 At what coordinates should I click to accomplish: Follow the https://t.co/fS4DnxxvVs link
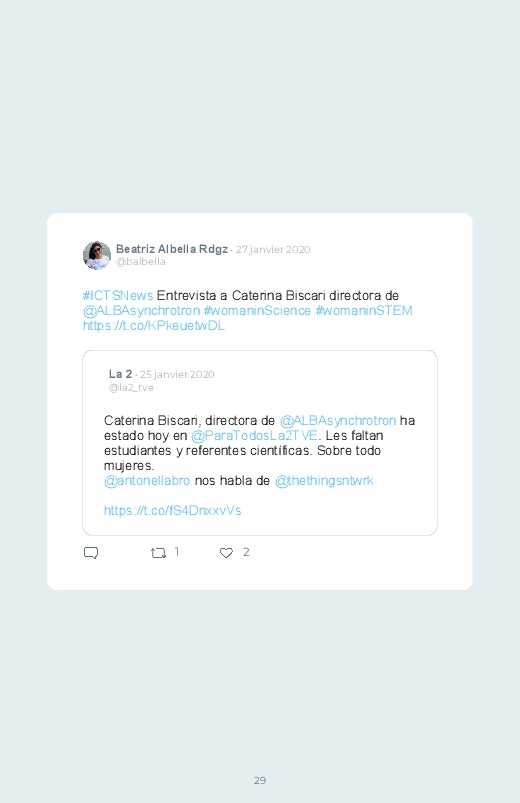tap(173, 511)
